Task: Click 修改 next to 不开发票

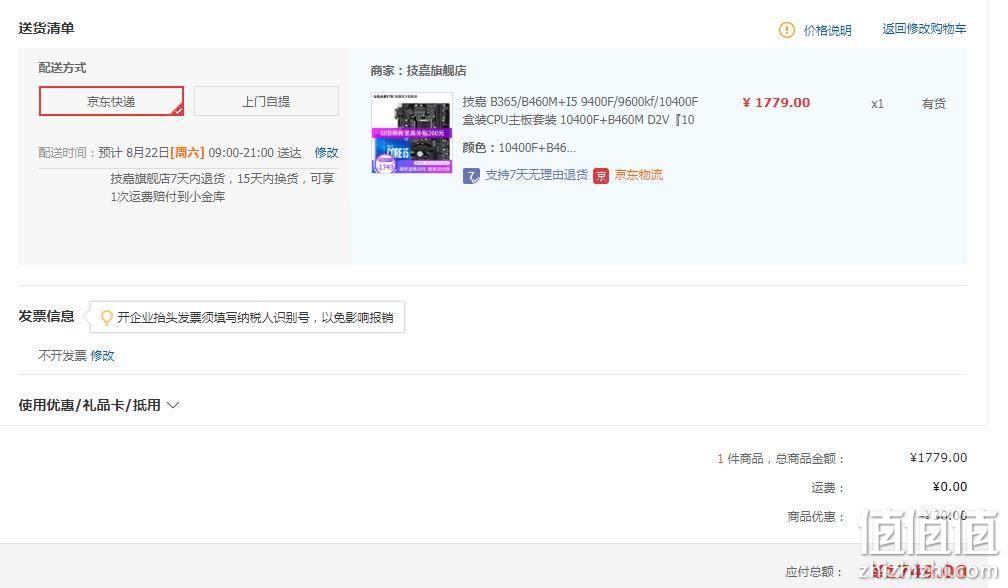Action: pyautogui.click(x=102, y=355)
